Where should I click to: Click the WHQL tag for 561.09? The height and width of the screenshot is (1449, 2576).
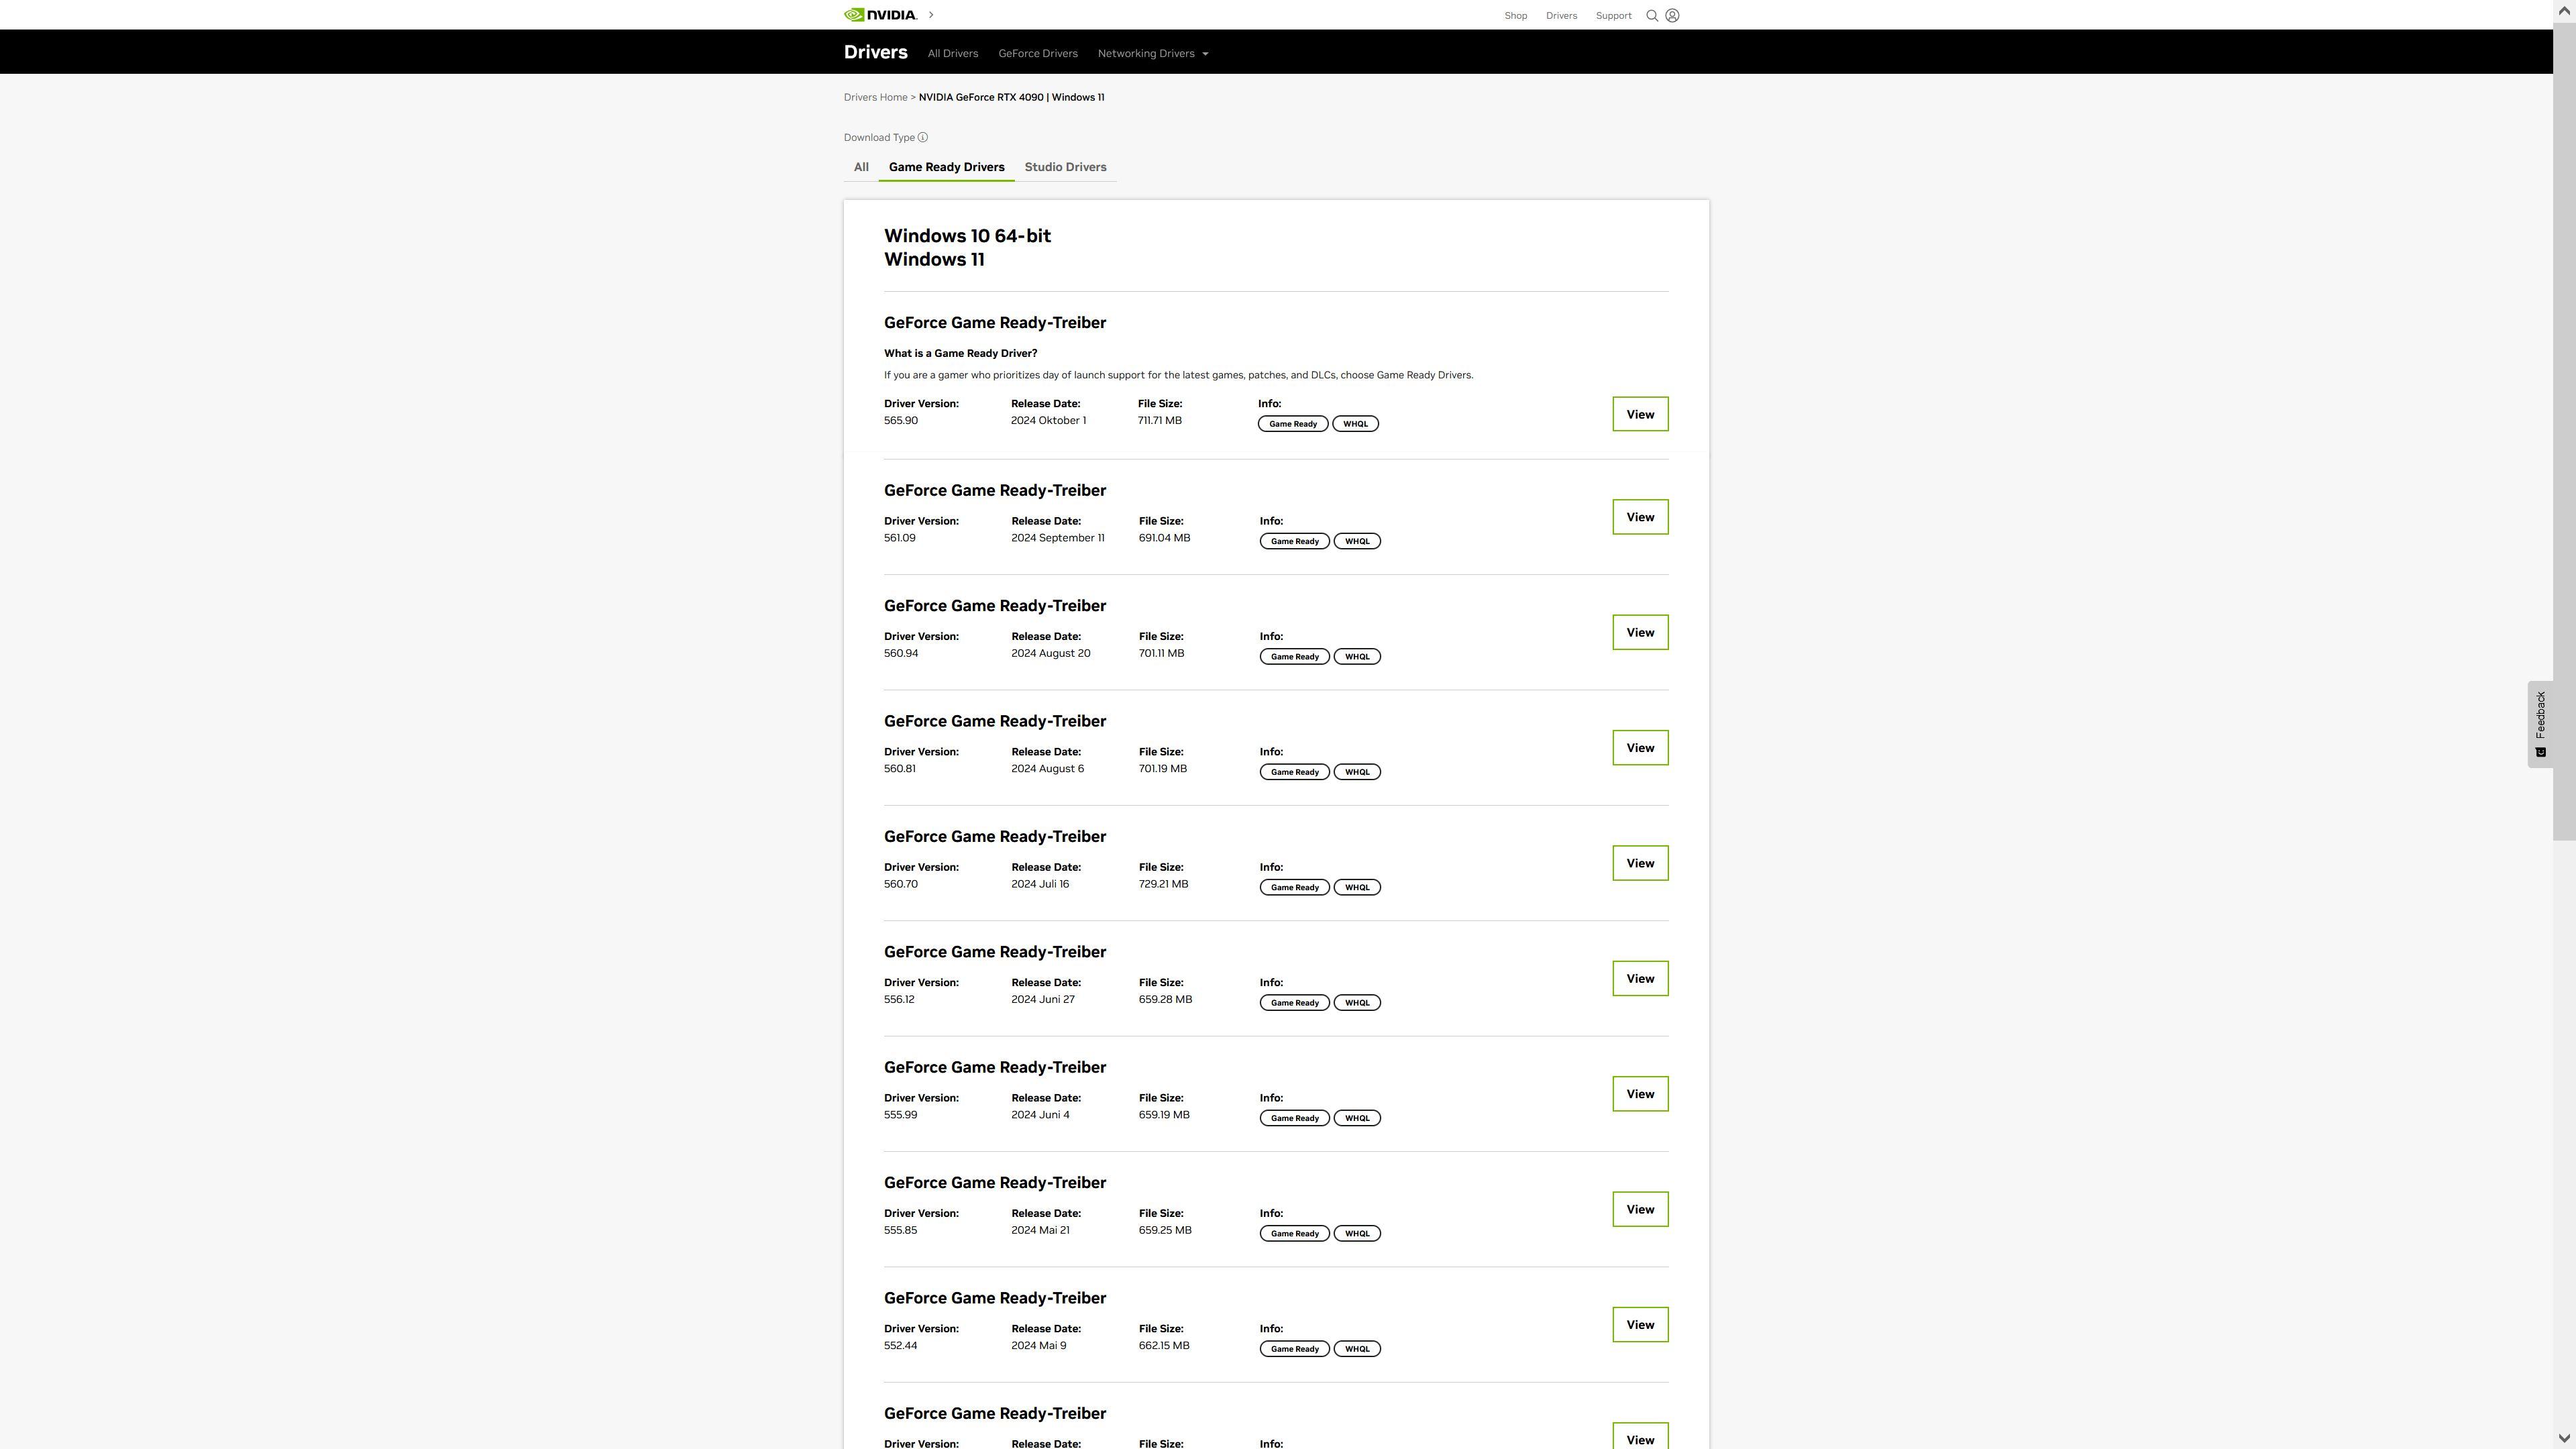pyautogui.click(x=1357, y=541)
